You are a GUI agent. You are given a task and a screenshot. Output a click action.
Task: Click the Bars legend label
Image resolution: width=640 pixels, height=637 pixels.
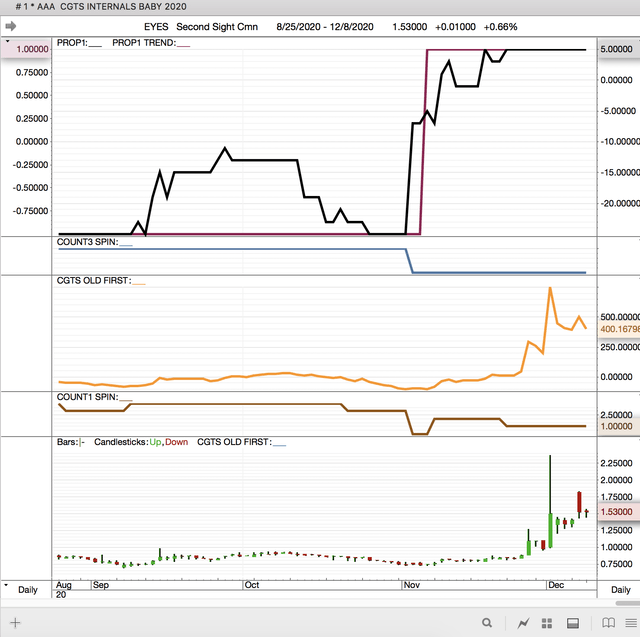tap(67, 442)
